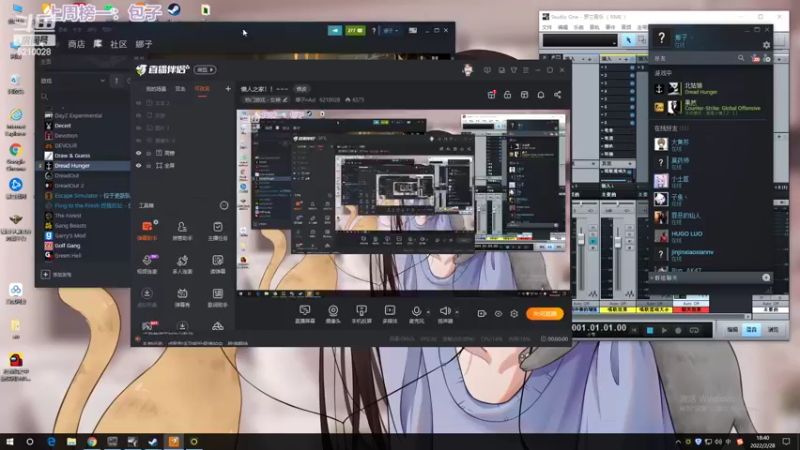800x450 pixels.
Task: Open the Steam 库 tab
Action: 97,44
